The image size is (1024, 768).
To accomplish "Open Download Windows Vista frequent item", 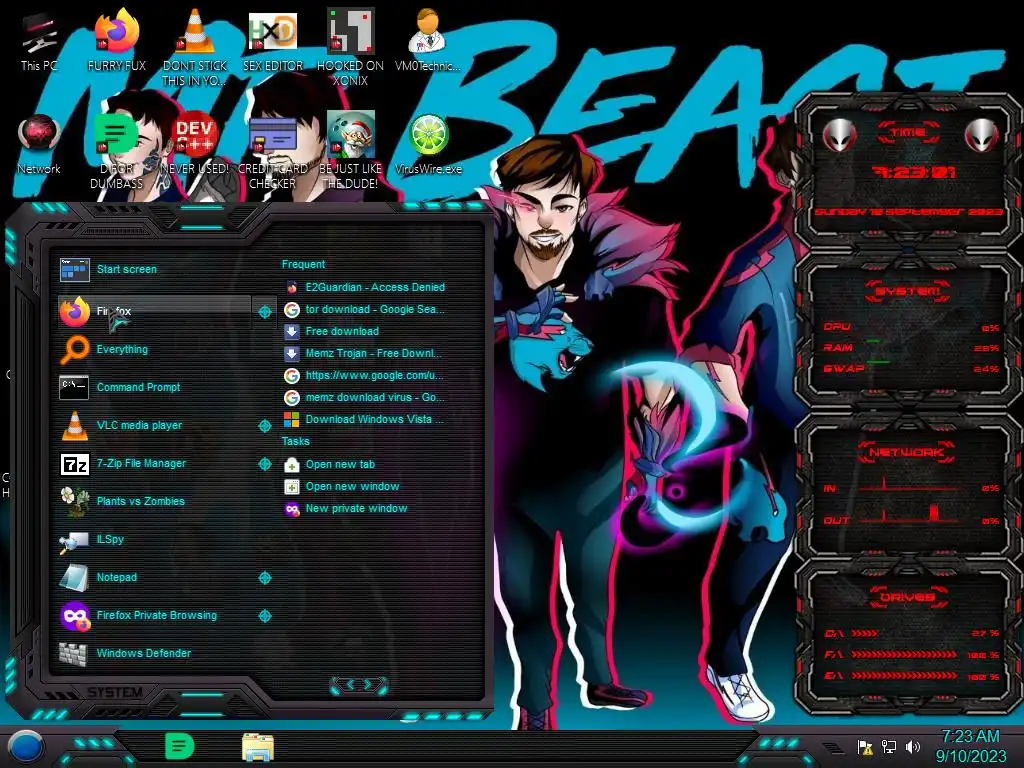I will (x=364, y=419).
